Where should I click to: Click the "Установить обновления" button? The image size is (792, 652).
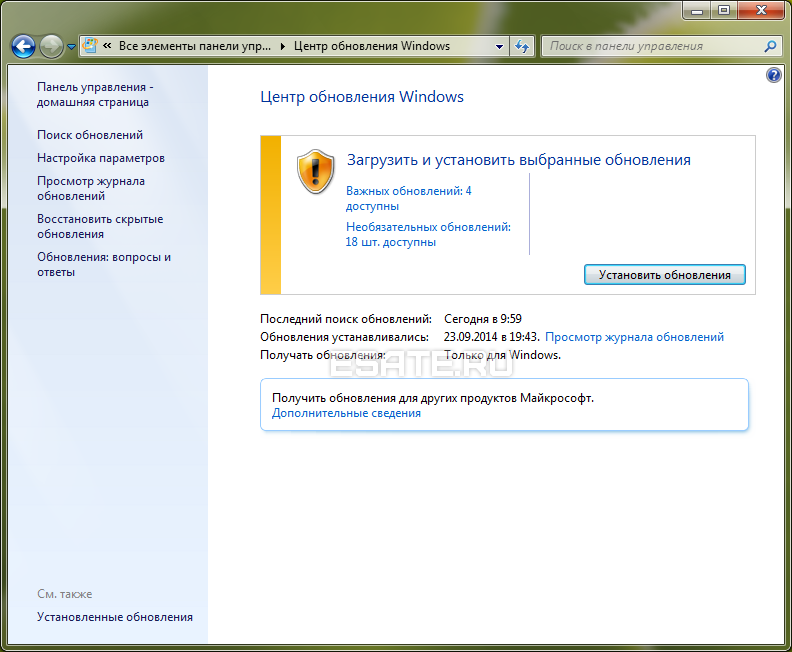[665, 275]
